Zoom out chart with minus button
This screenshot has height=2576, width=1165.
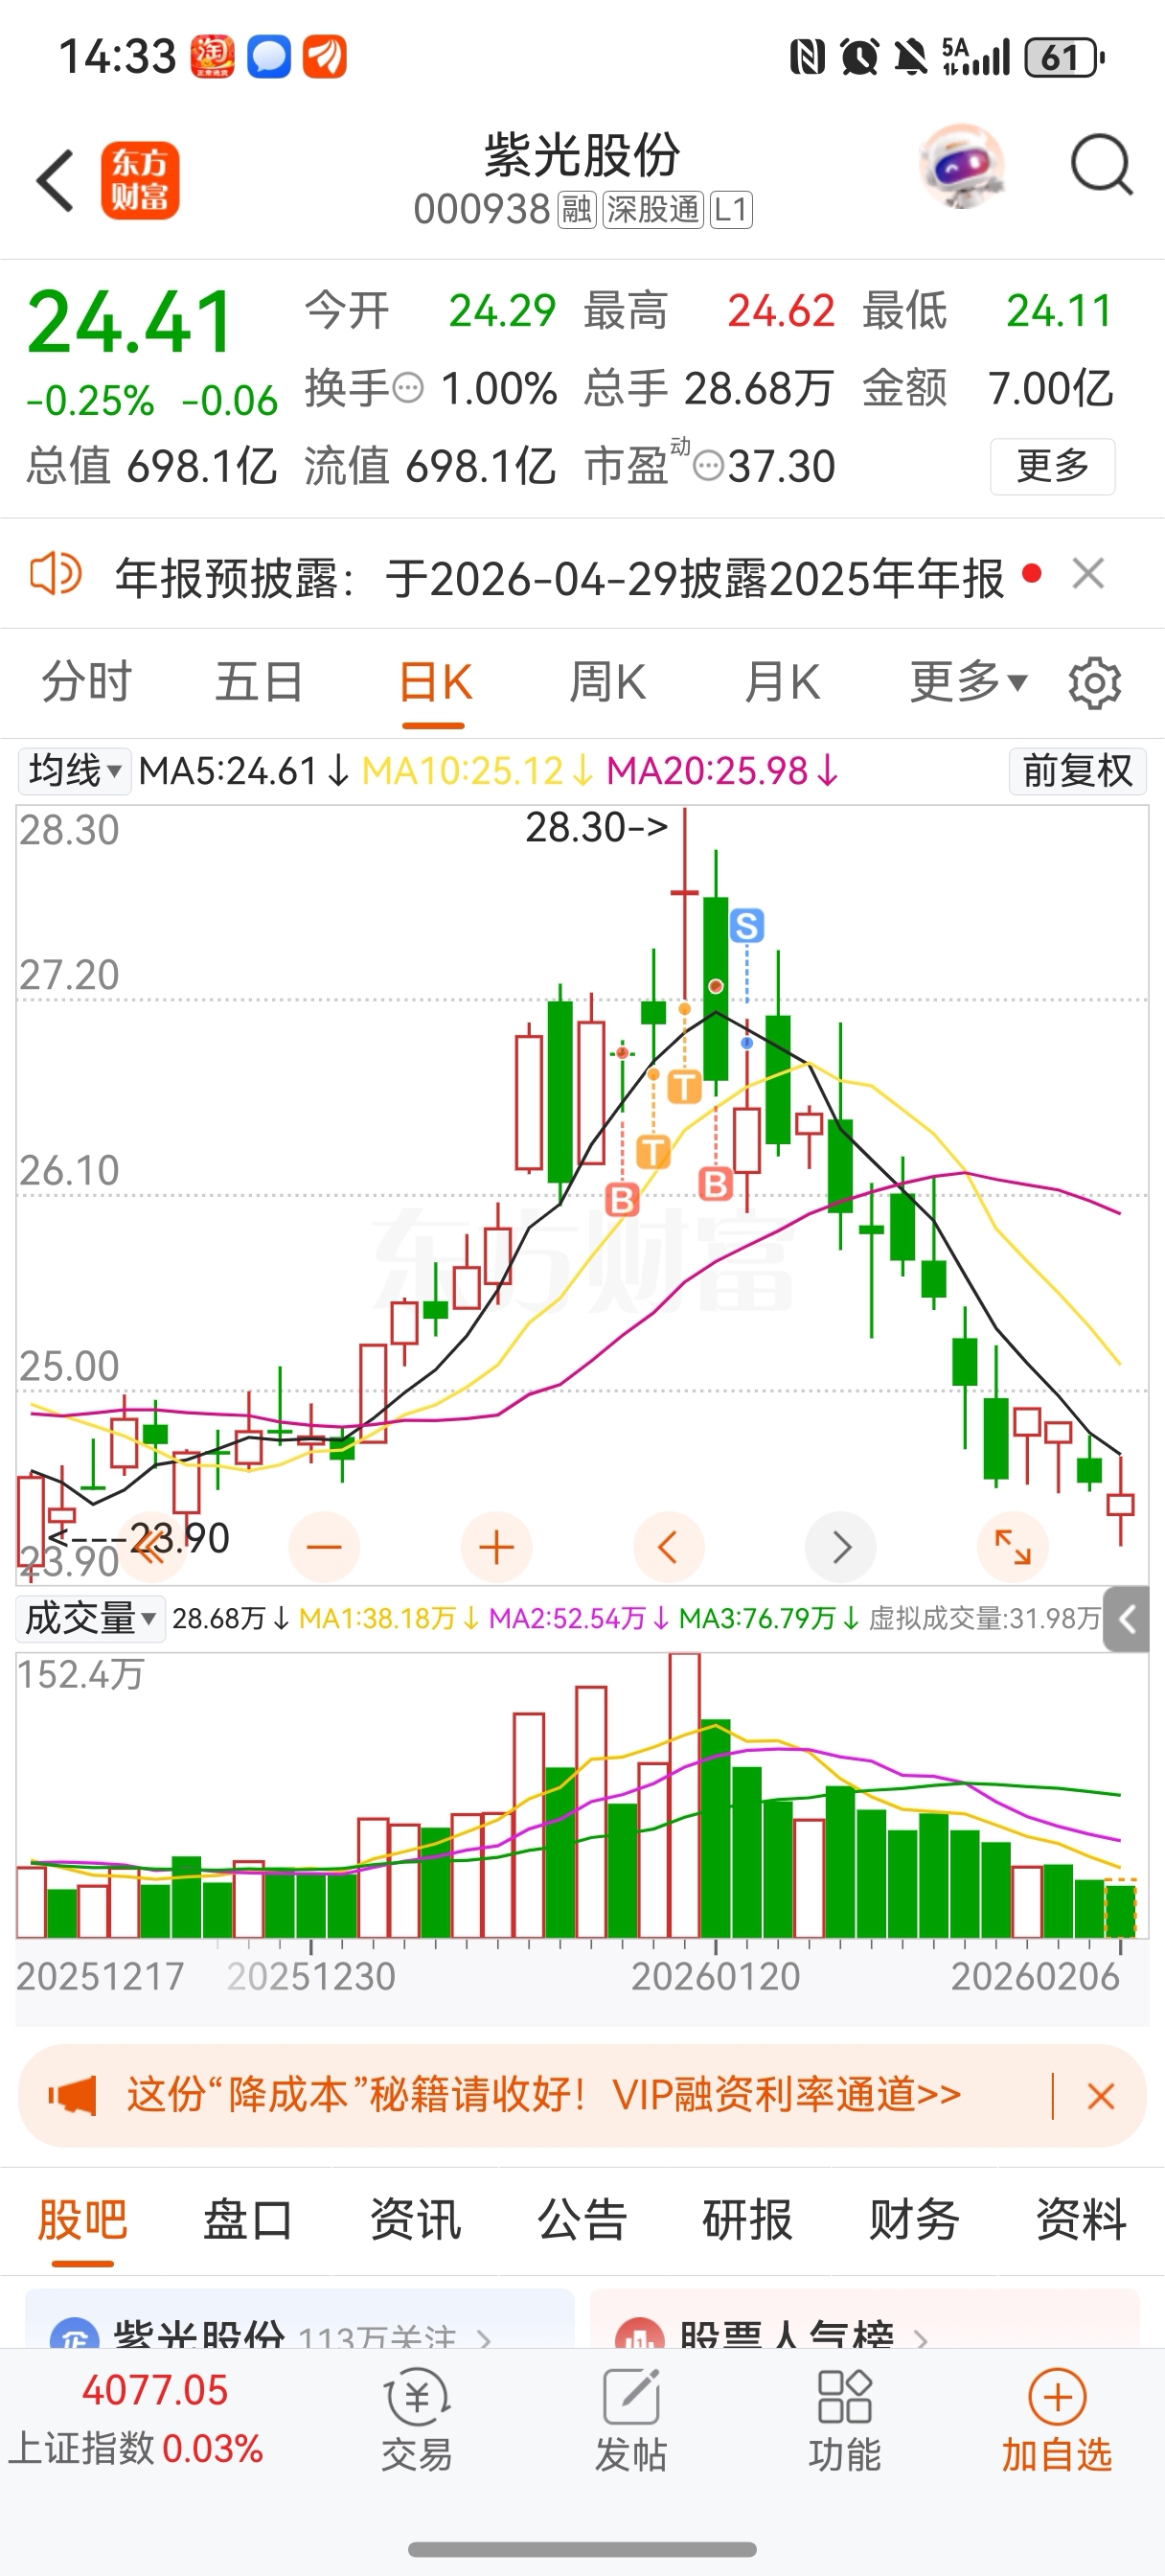[324, 1547]
